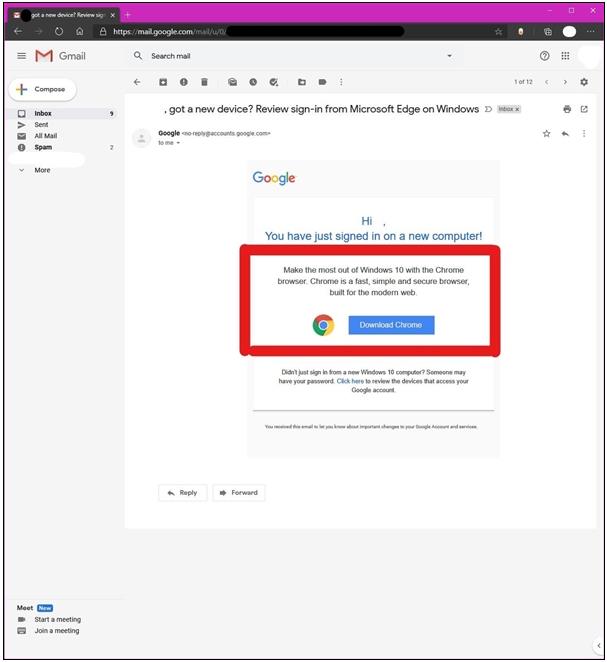Screen dimensions: 607x662
Task: Open a new browser tab
Action: click(127, 15)
